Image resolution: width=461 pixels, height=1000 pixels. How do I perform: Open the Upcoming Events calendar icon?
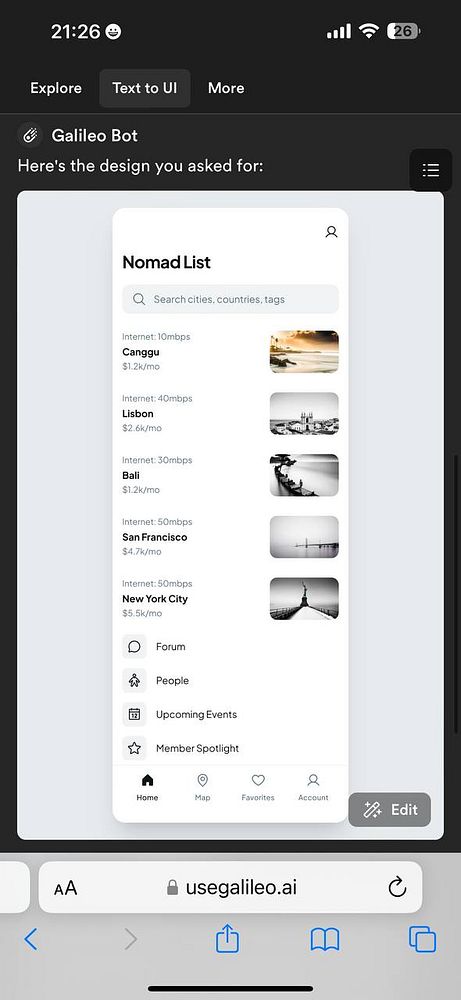click(134, 714)
